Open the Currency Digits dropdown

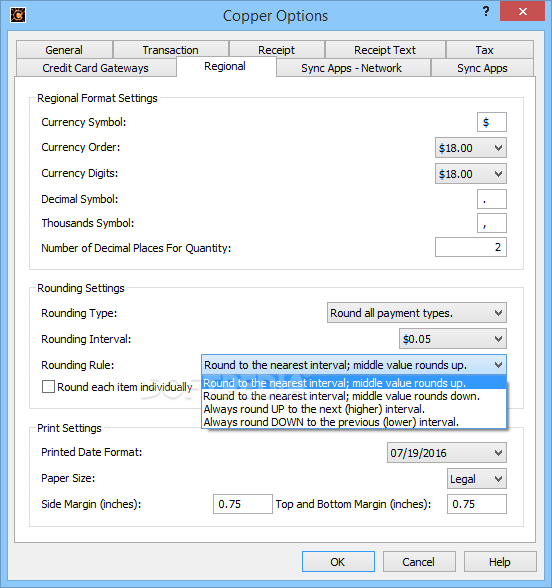[471, 174]
